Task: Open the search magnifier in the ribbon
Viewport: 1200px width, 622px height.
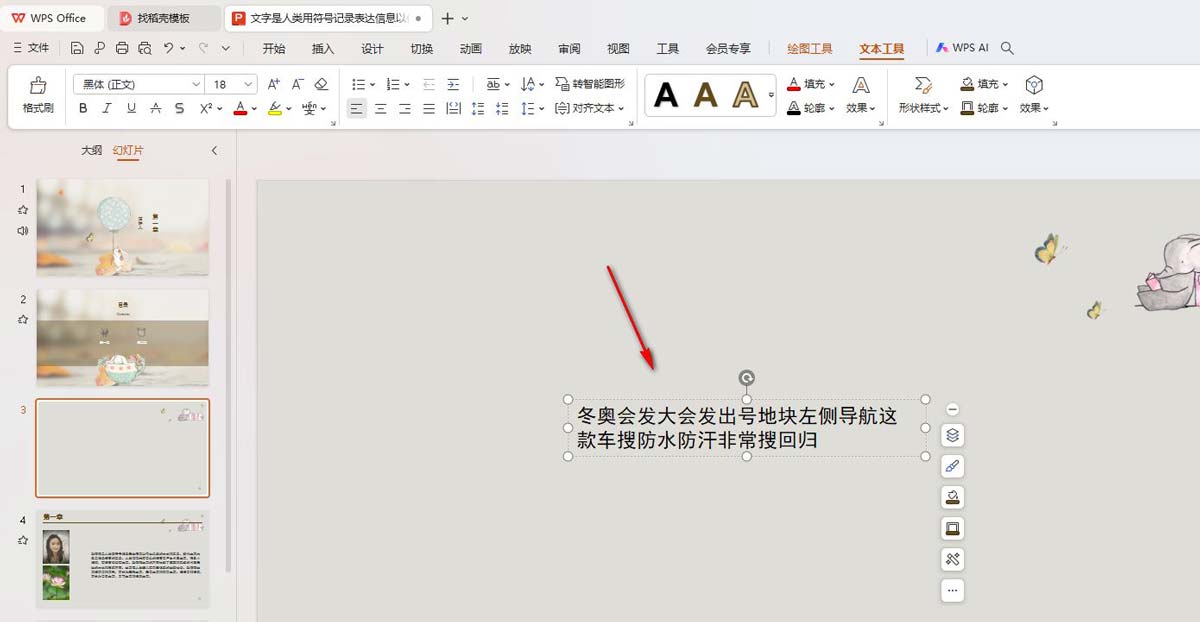Action: (1007, 47)
